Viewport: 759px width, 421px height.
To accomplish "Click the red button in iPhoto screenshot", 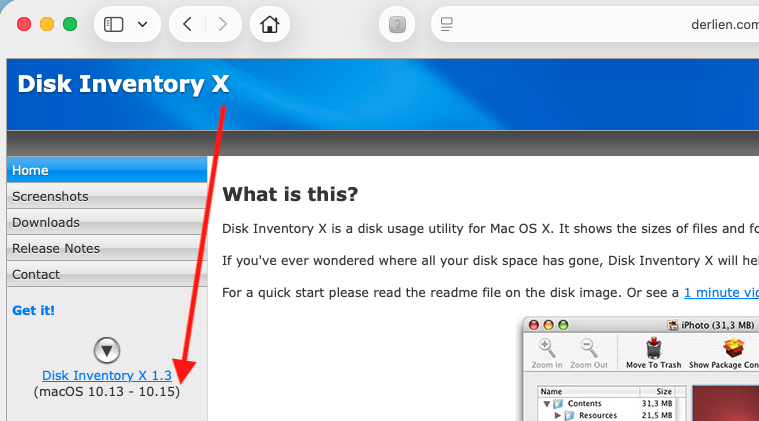I will point(534,325).
